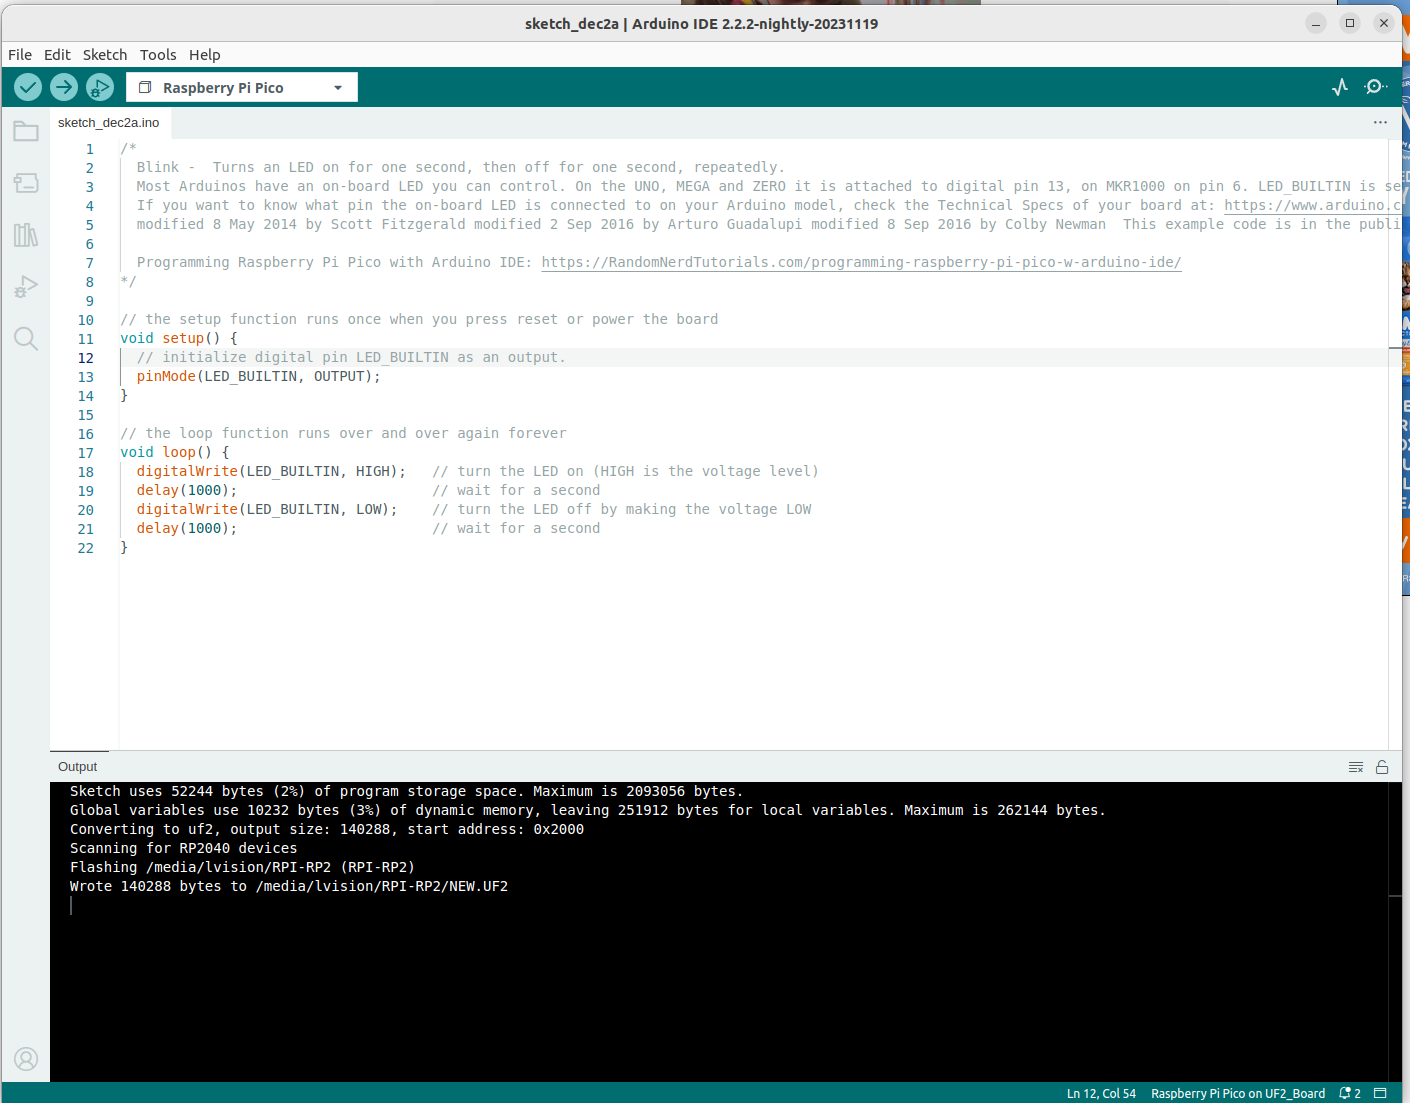The height and width of the screenshot is (1103, 1410).
Task: Toggle output word wrap icon
Action: tap(1356, 767)
